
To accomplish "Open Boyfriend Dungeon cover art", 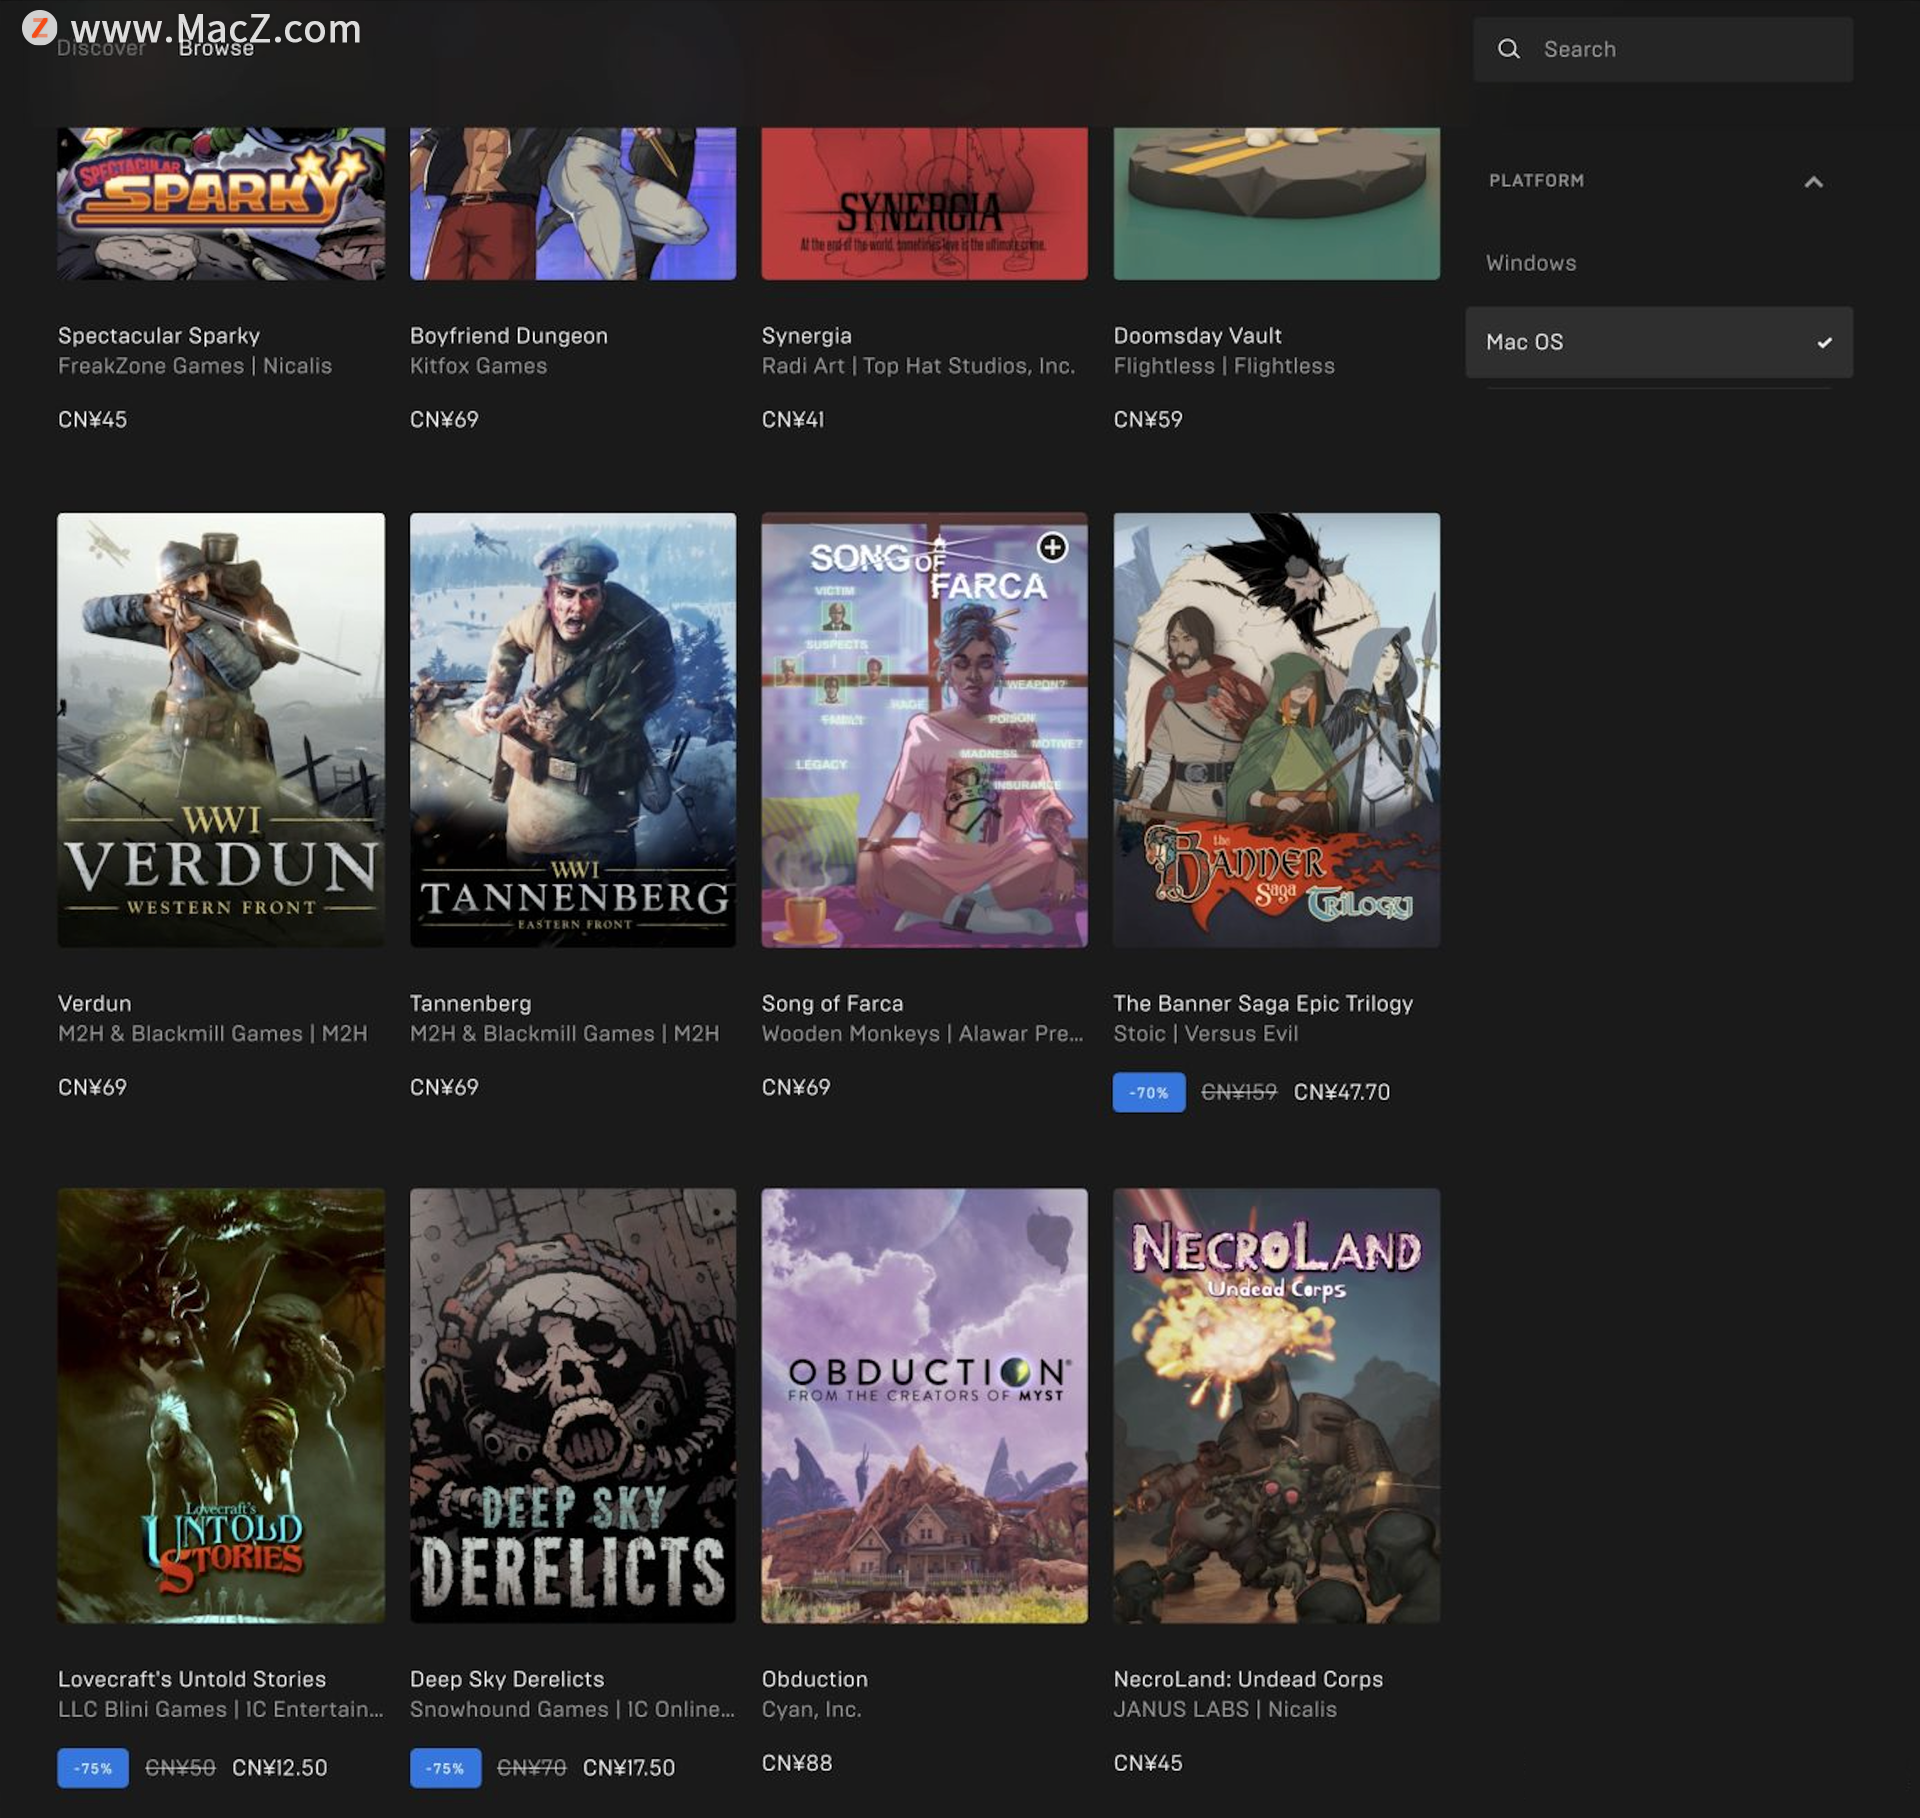I will (x=573, y=203).
